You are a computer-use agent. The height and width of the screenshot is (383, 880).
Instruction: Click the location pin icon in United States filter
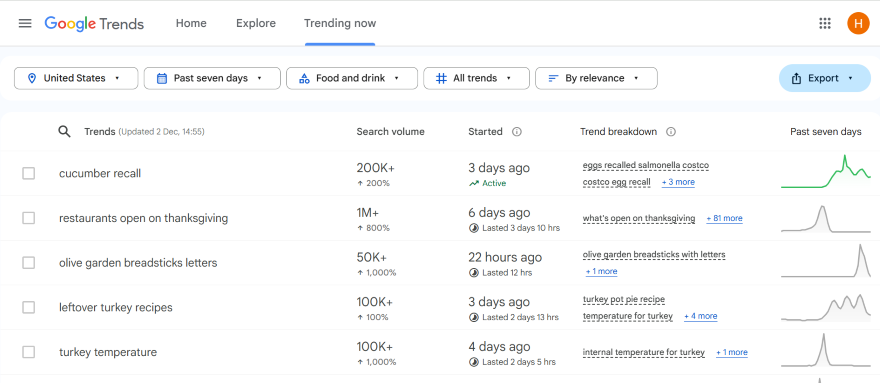pyautogui.click(x=31, y=78)
